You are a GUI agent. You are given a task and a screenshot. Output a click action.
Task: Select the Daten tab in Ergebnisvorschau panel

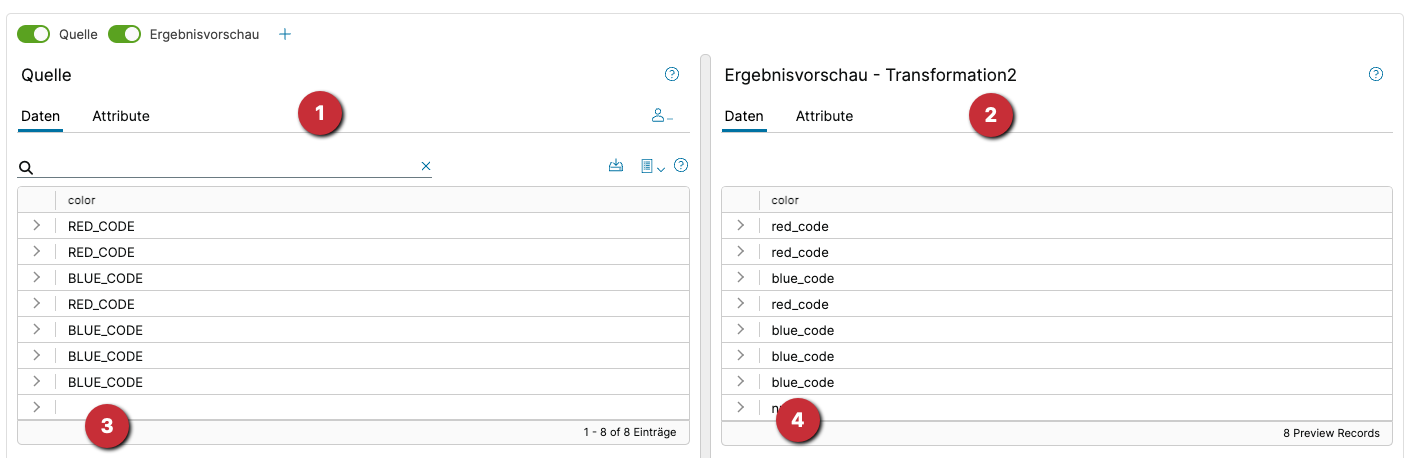tap(744, 116)
